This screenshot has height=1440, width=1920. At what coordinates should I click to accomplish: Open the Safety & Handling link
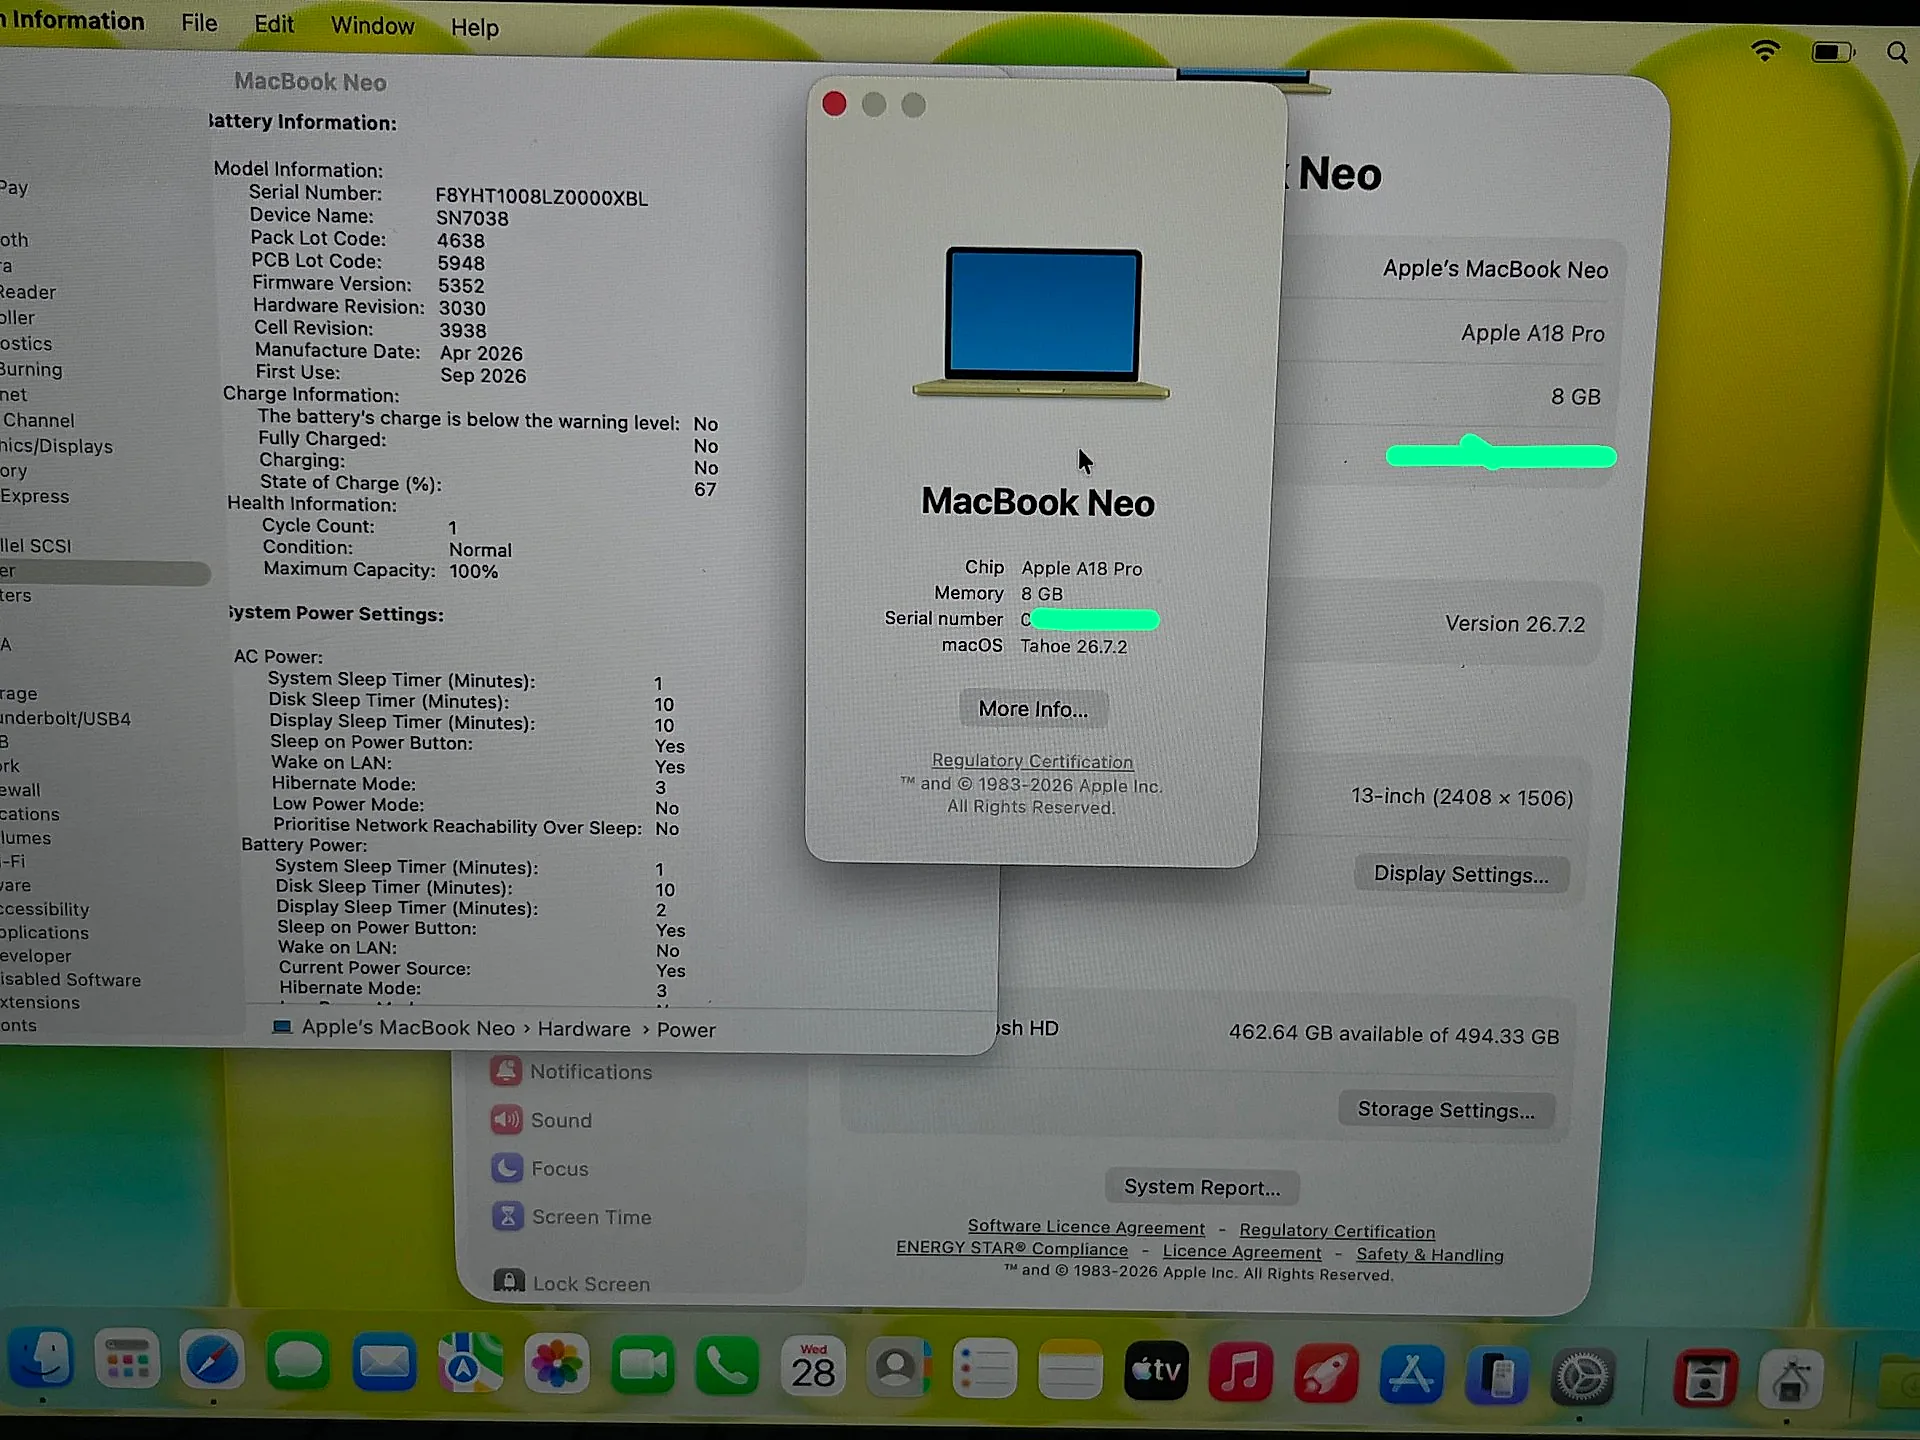(x=1430, y=1255)
